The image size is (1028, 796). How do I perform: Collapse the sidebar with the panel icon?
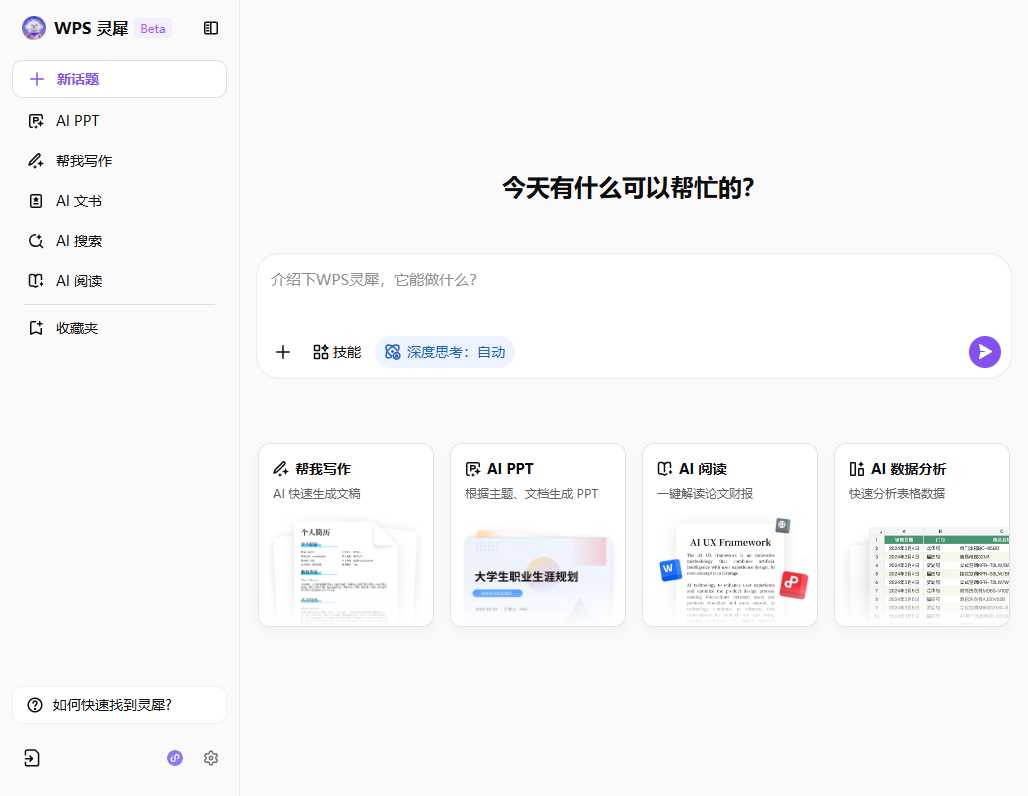click(x=211, y=28)
